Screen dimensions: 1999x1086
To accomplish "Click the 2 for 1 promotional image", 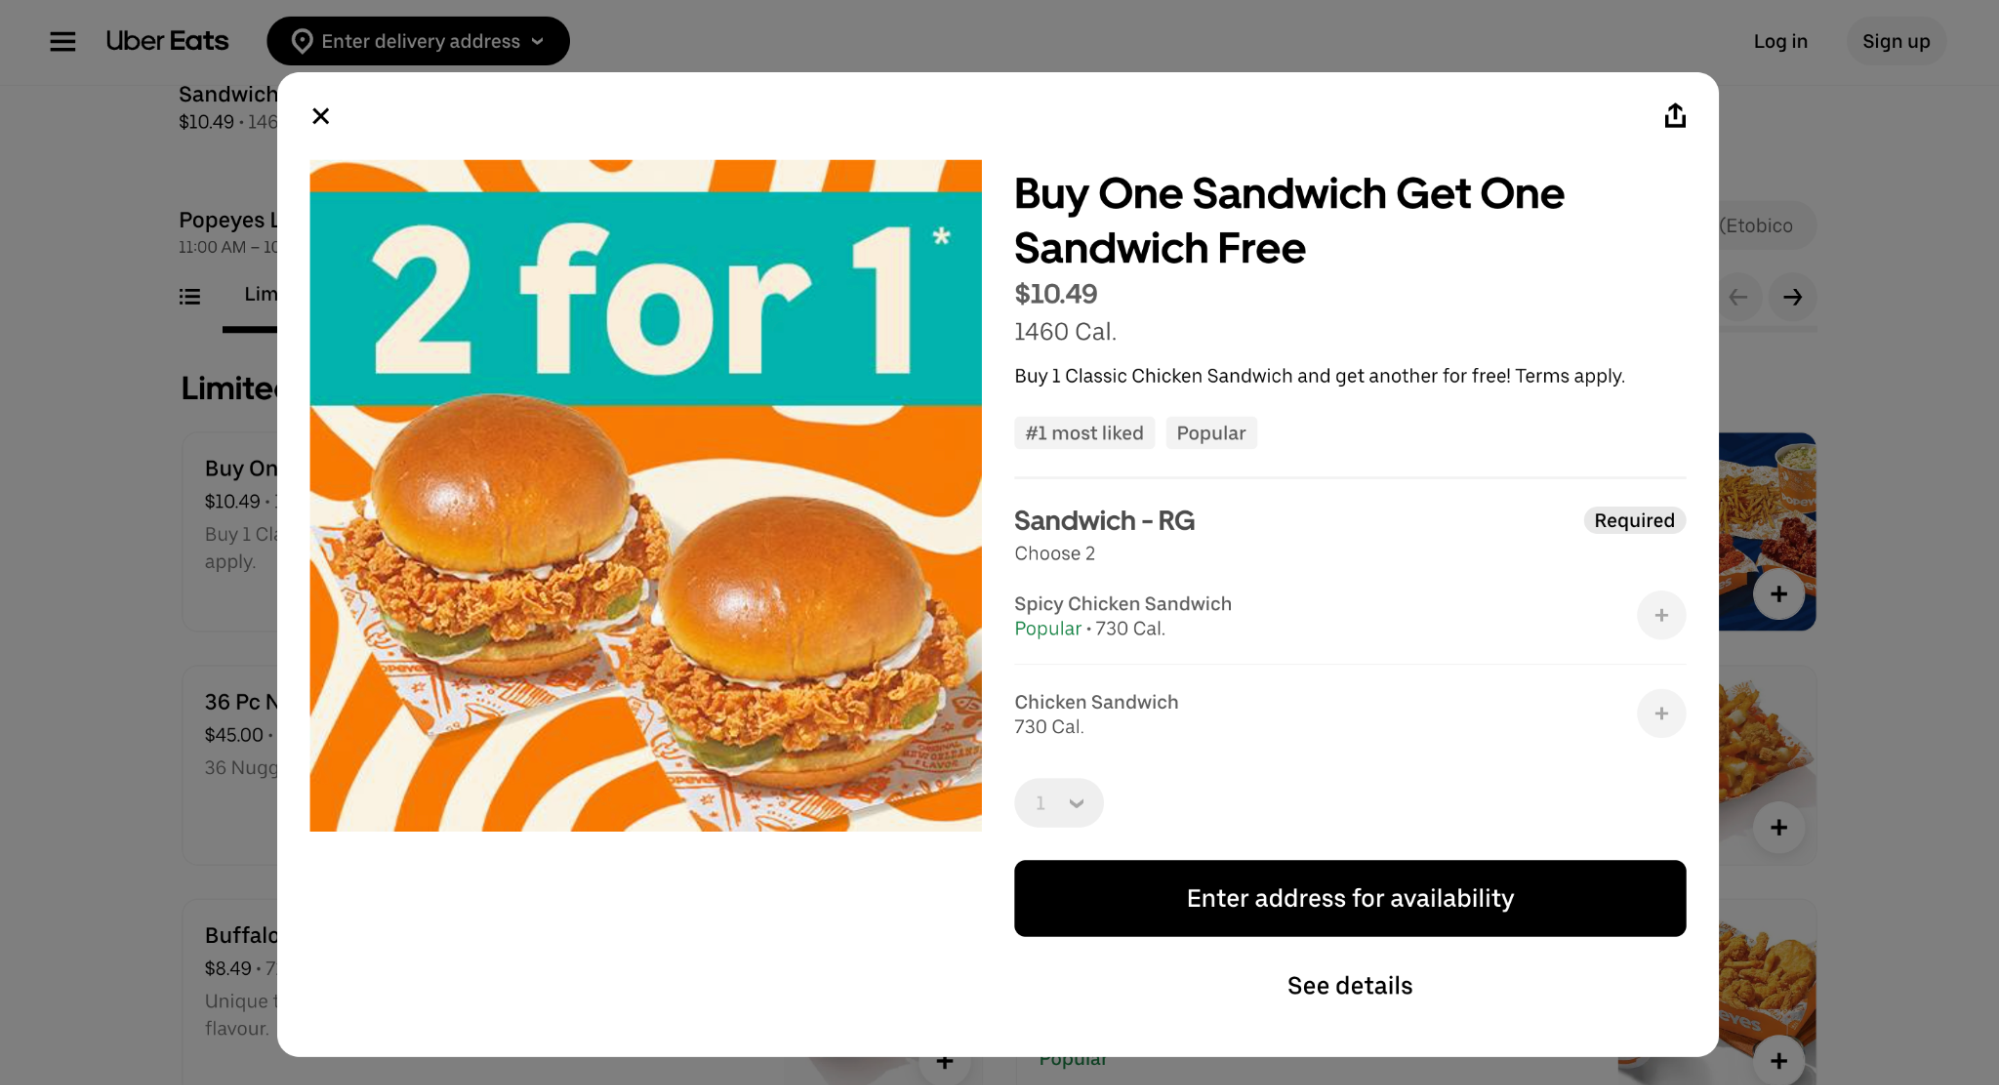I will click(x=646, y=496).
